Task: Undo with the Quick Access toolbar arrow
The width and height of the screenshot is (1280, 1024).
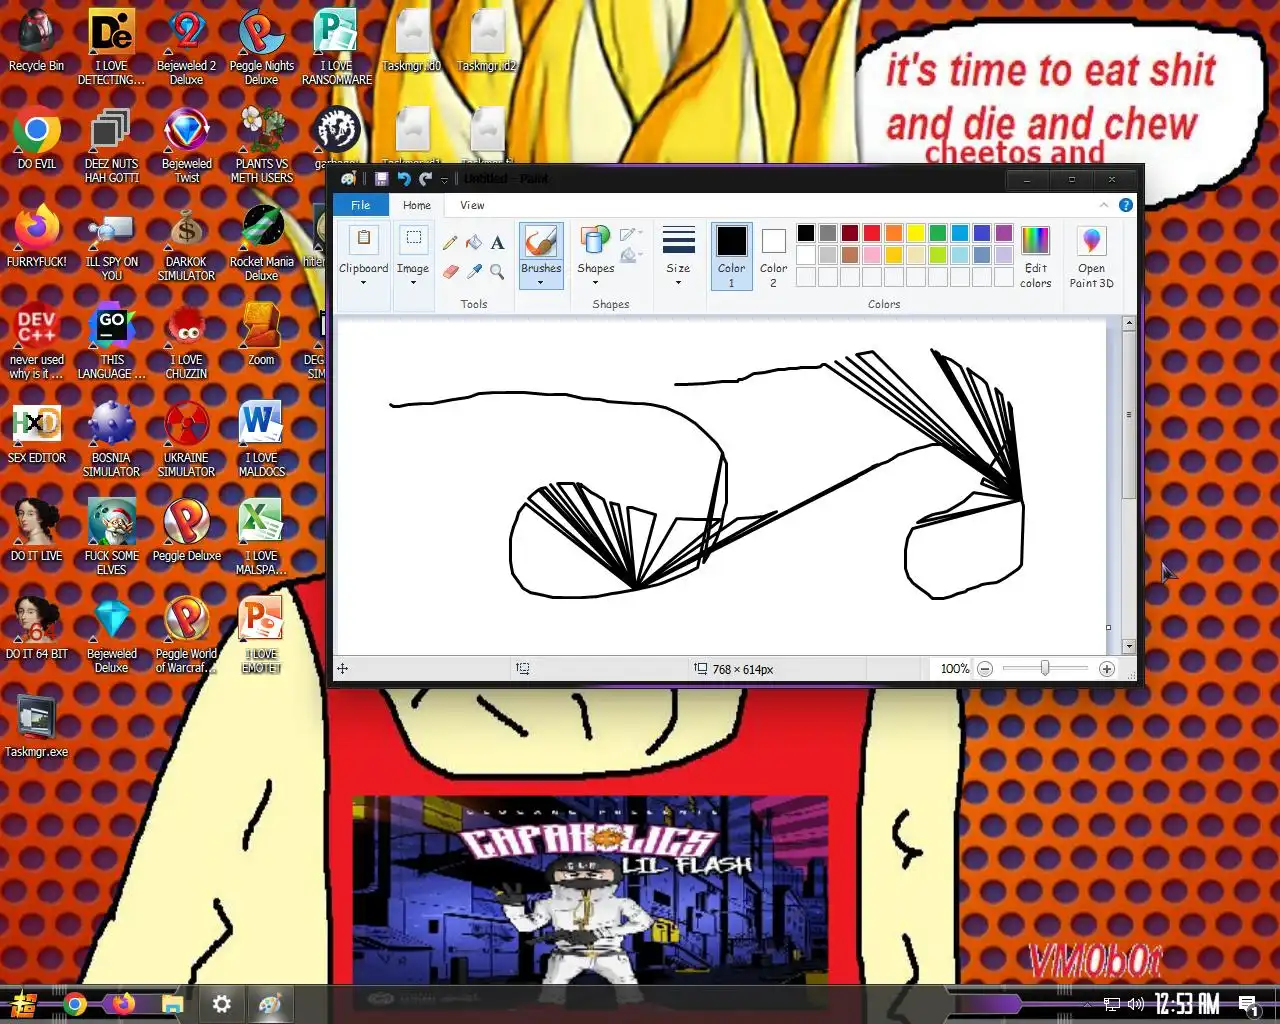Action: [404, 179]
